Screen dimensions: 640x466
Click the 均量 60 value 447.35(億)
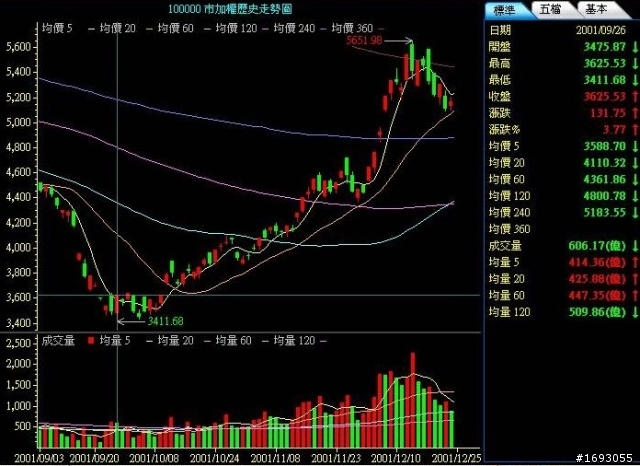597,295
